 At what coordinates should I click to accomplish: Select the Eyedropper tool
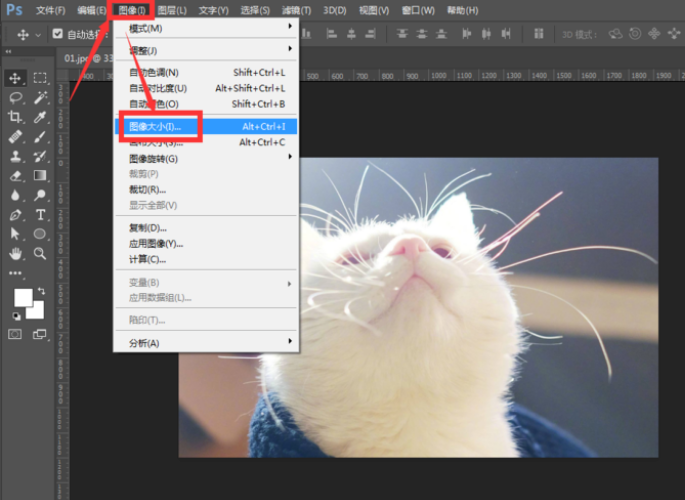(40, 117)
